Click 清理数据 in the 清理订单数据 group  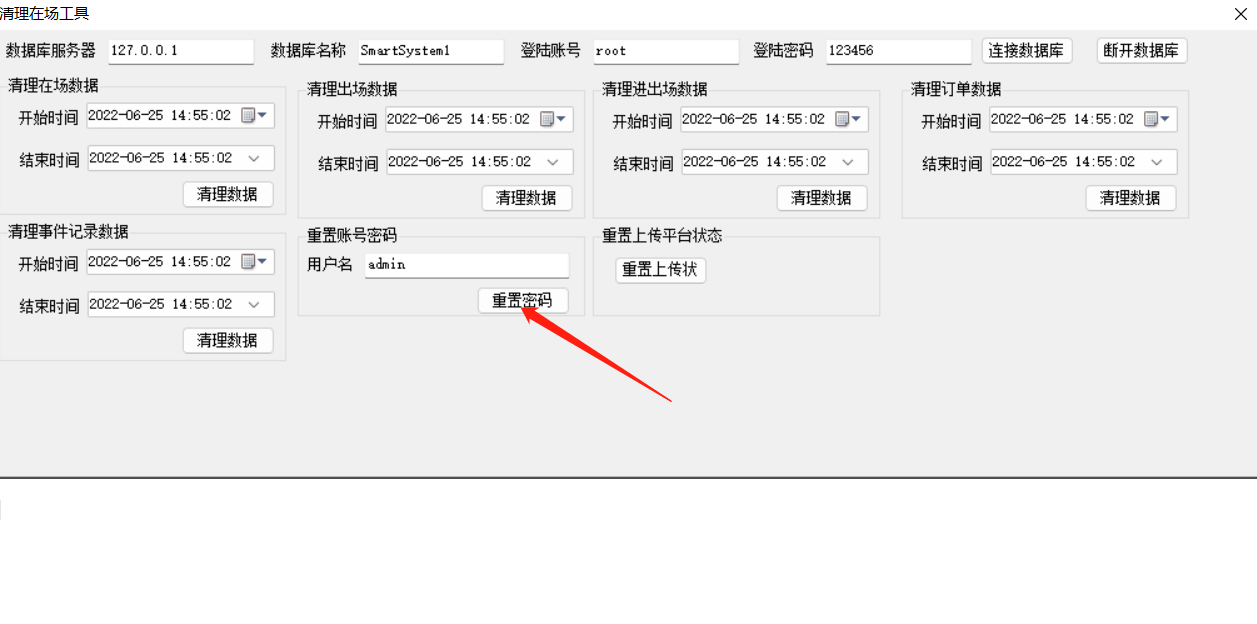pyautogui.click(x=1131, y=198)
